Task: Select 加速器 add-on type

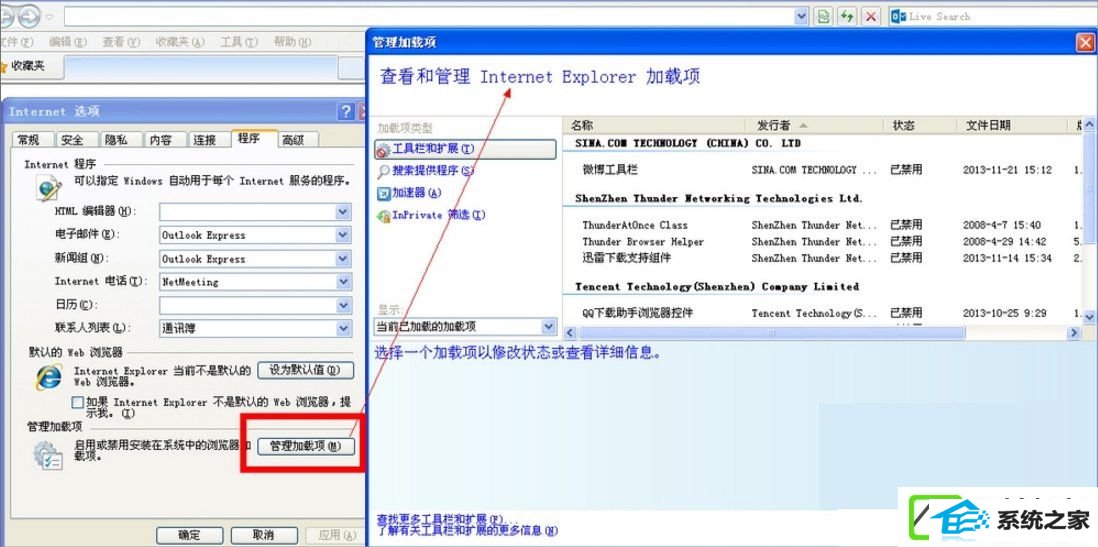Action: (417, 193)
